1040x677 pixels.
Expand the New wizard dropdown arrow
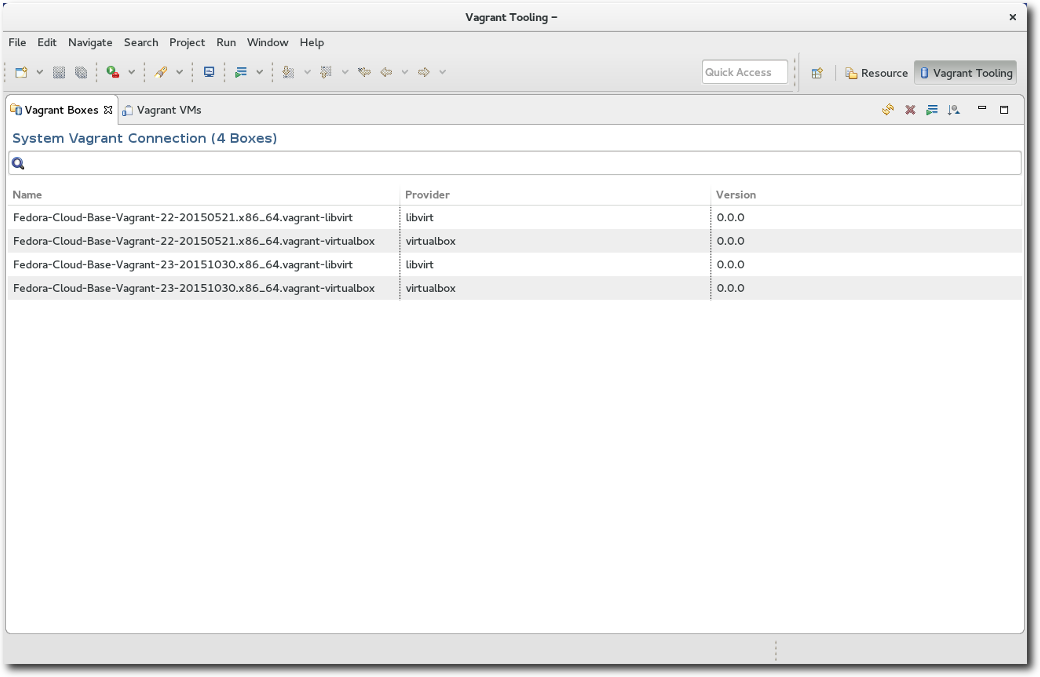coord(40,72)
